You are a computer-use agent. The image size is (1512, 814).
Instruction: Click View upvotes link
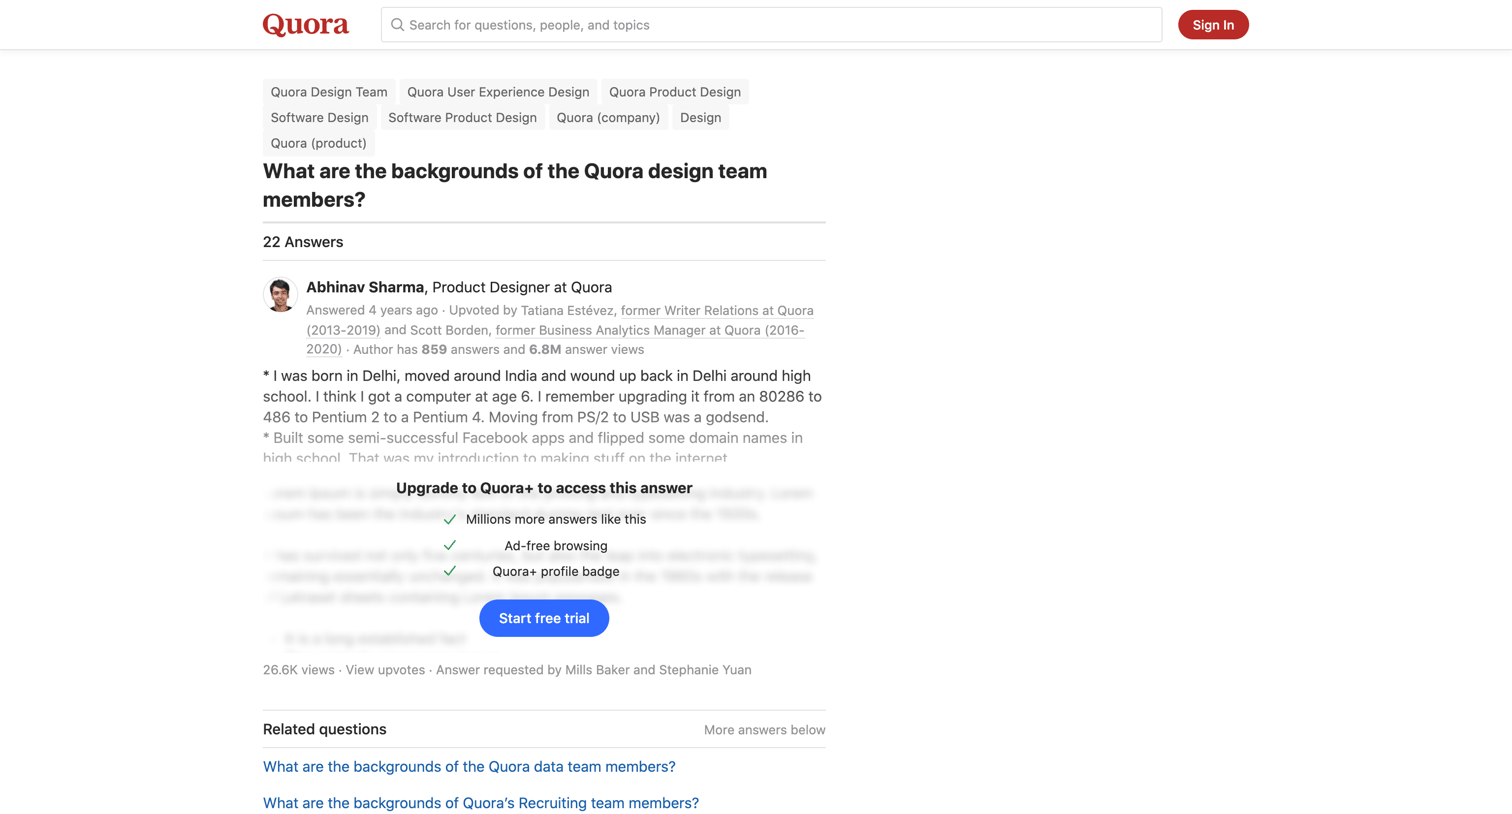(385, 670)
